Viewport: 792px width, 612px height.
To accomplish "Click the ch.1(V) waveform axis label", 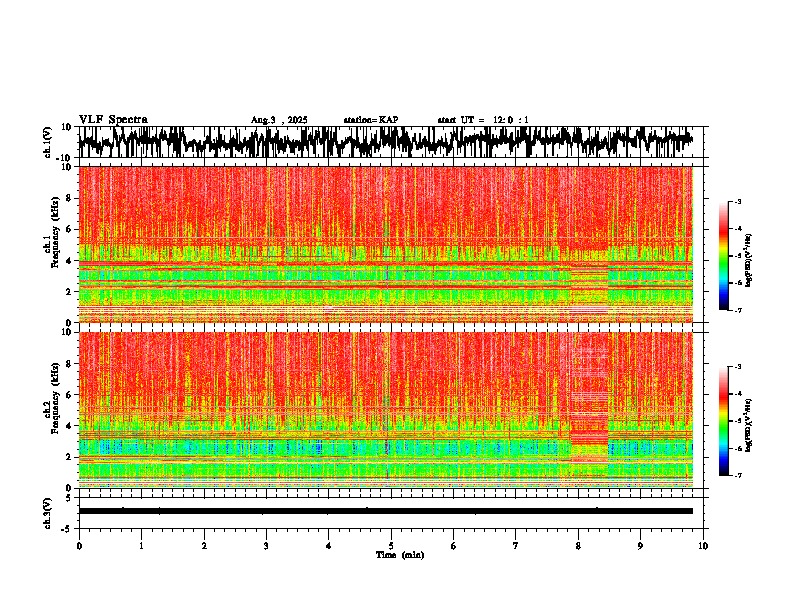I will coord(48,142).
